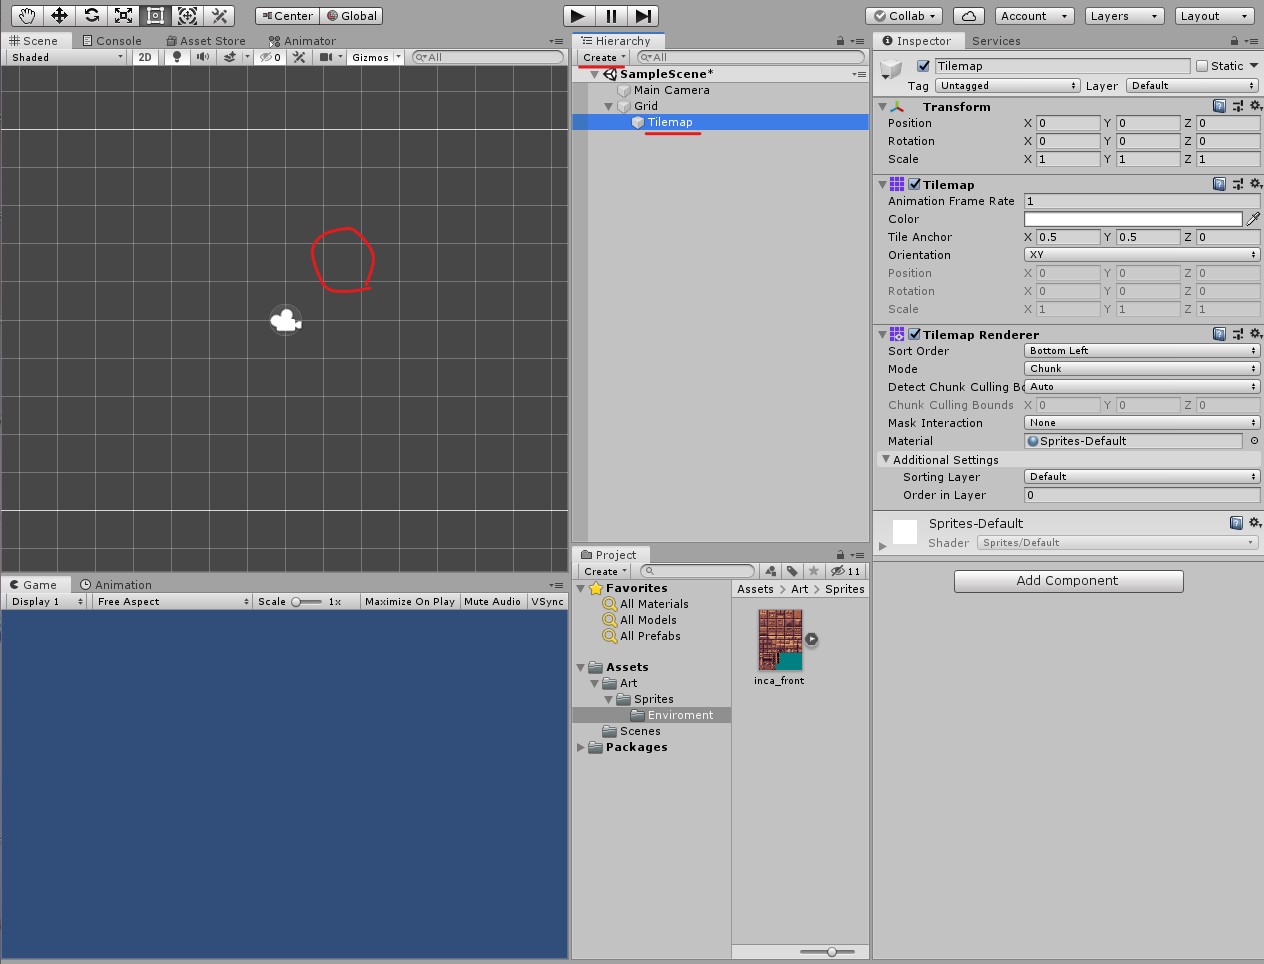Screen dimensions: 1264x964
Task: Select the Scale tool
Action: point(123,15)
